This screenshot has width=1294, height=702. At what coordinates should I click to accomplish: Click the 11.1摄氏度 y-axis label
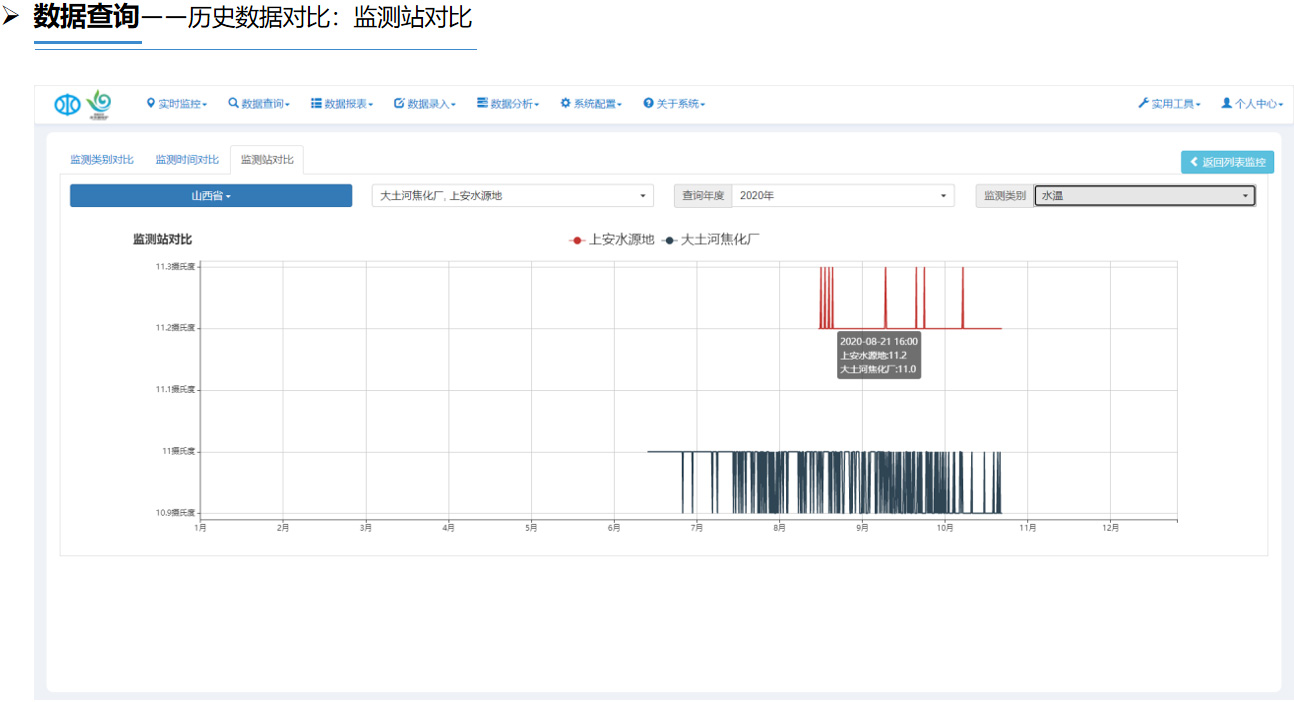point(175,390)
